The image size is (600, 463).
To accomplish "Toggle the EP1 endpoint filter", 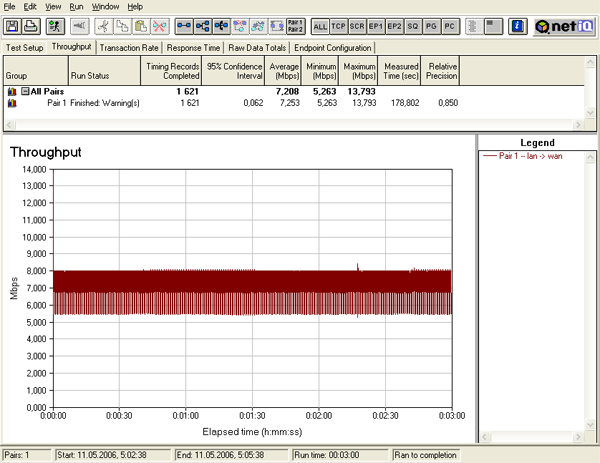I will (x=376, y=25).
